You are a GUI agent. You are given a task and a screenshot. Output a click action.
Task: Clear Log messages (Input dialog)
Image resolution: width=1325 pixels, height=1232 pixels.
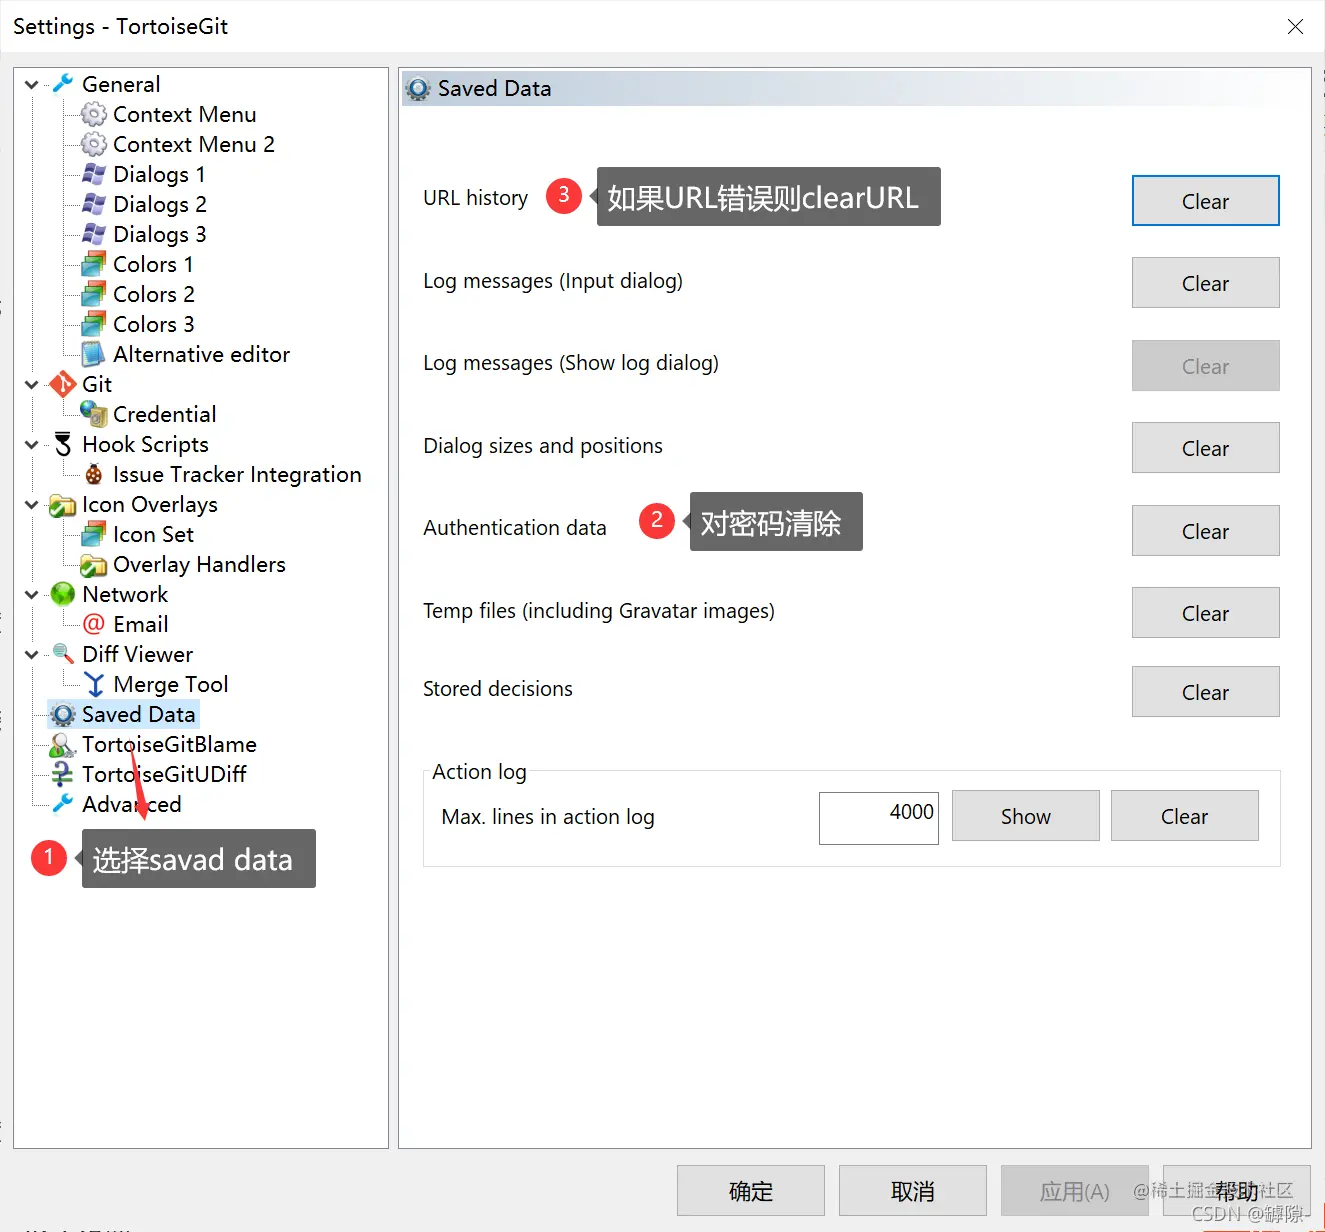pos(1205,283)
